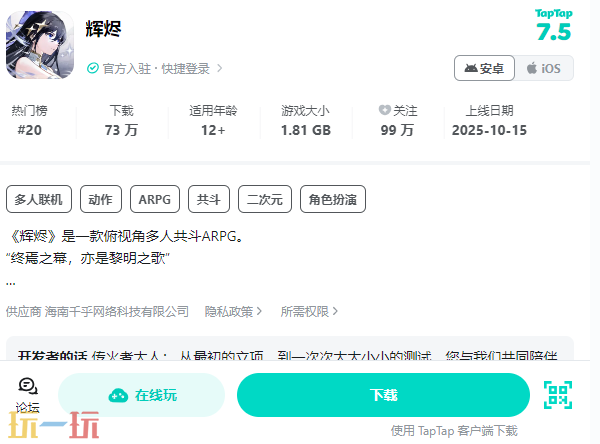Click the Android robot icon
The height and width of the screenshot is (444, 600).
pyautogui.click(x=471, y=69)
